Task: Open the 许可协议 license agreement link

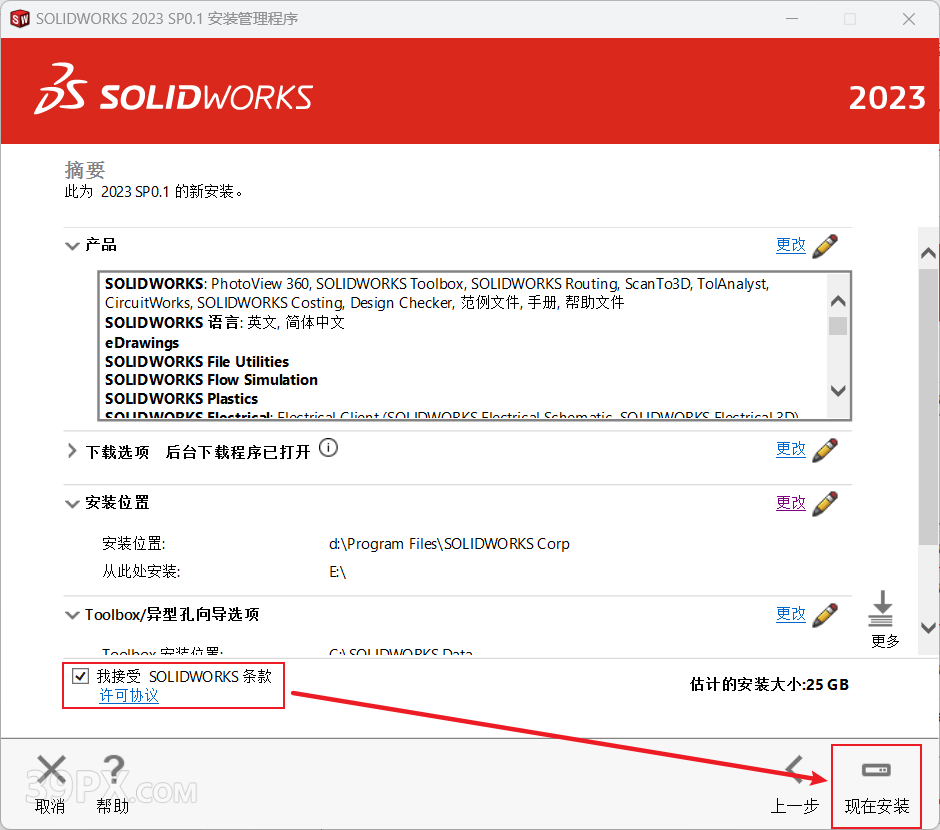Action: click(129, 695)
